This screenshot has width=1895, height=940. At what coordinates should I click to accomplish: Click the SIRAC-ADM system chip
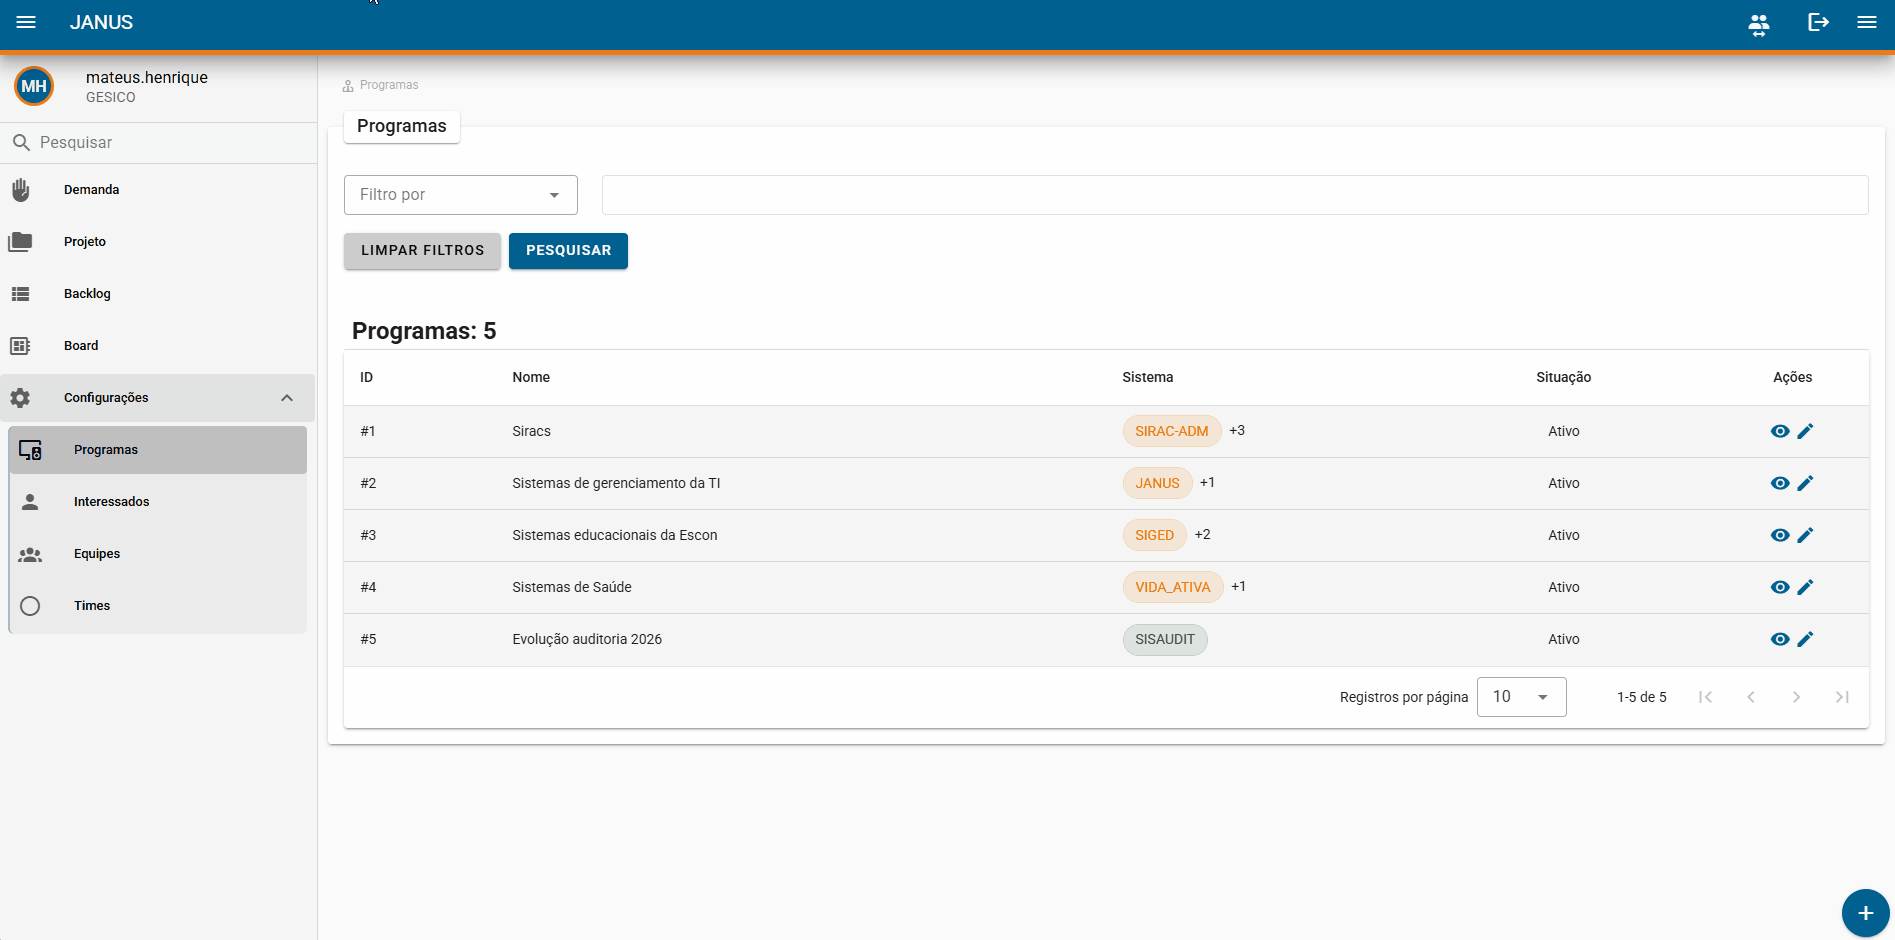1171,431
